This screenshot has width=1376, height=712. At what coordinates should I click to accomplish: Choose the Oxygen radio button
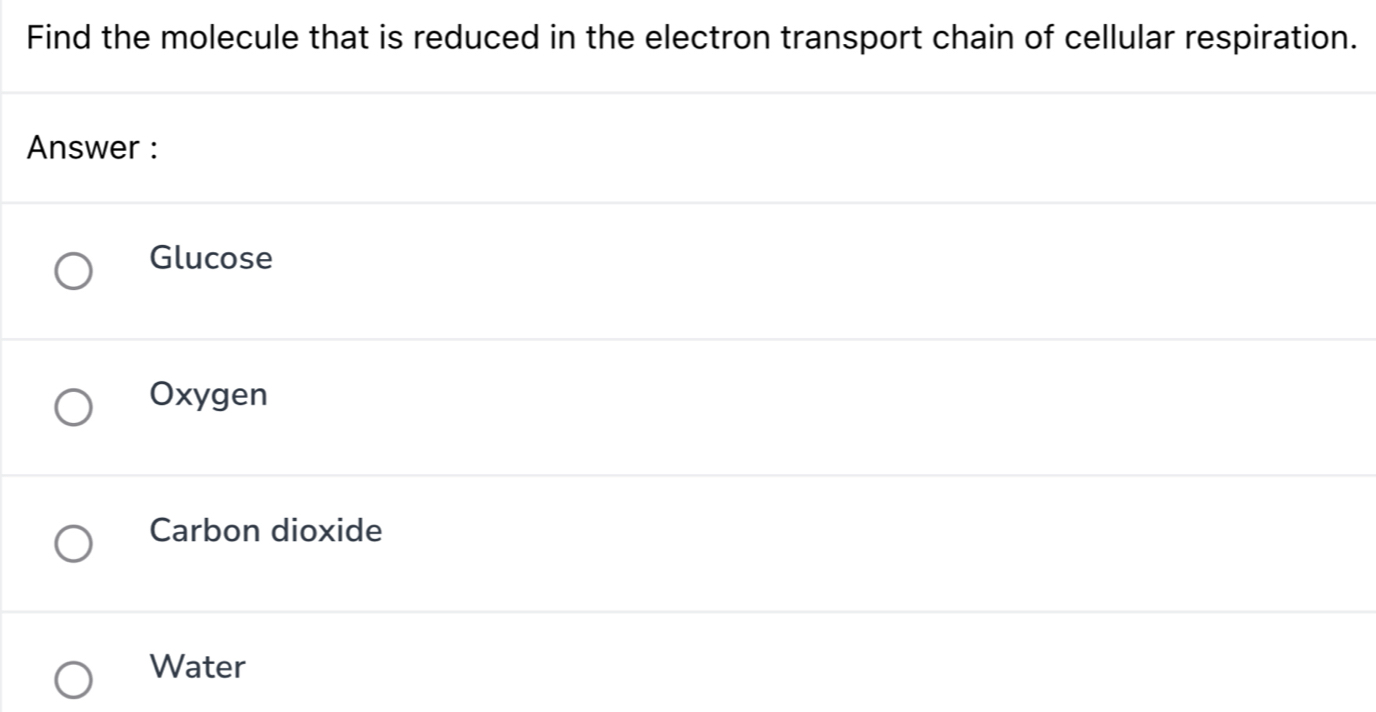pyautogui.click(x=71, y=408)
